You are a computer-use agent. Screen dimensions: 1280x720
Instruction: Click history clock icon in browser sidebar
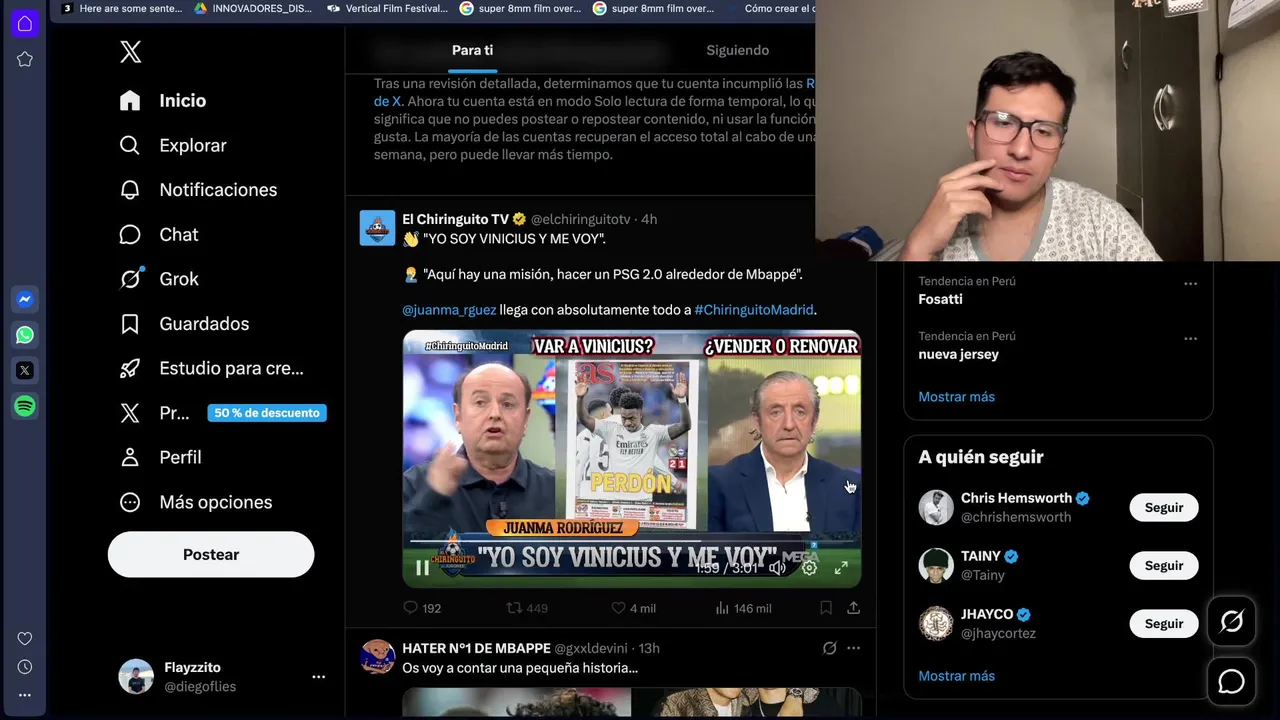click(x=25, y=667)
